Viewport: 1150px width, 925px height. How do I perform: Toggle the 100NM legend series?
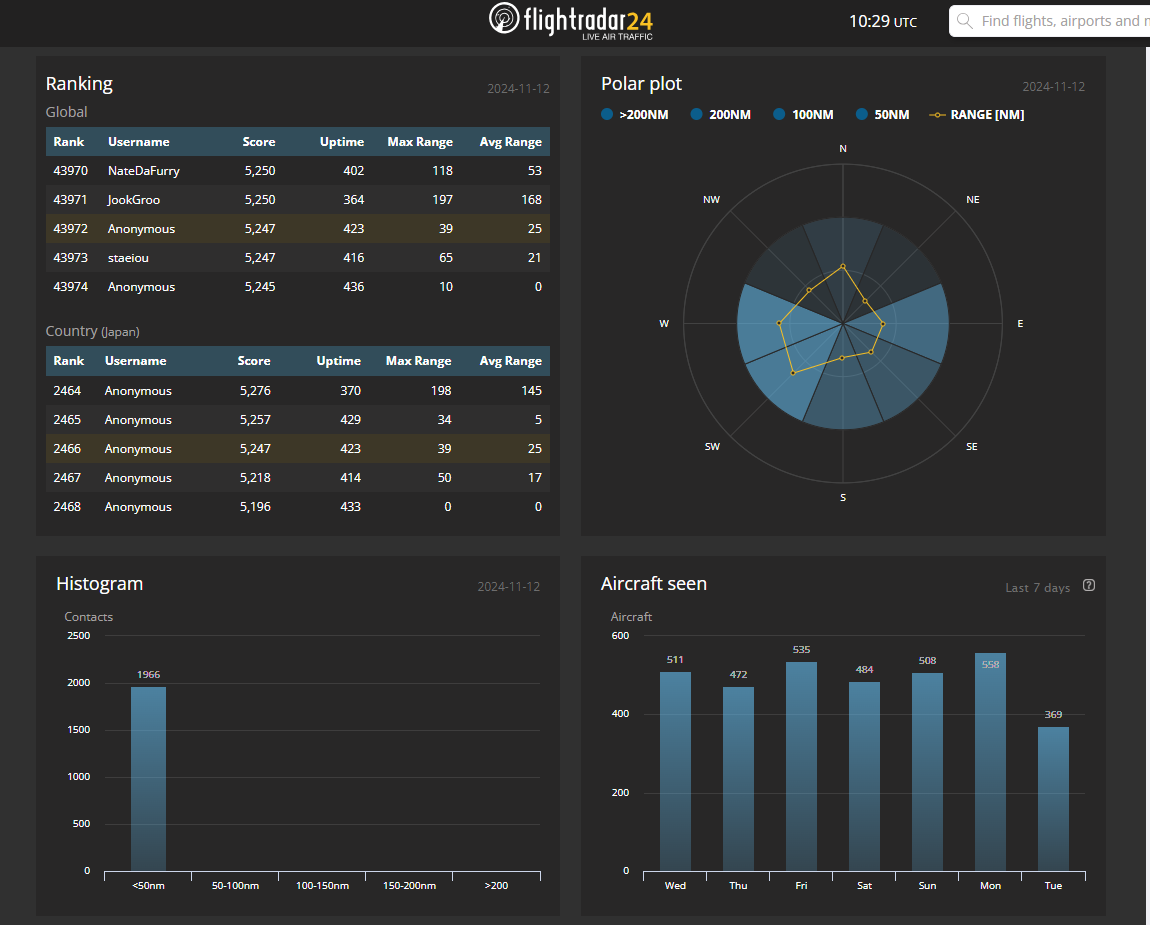tap(803, 115)
